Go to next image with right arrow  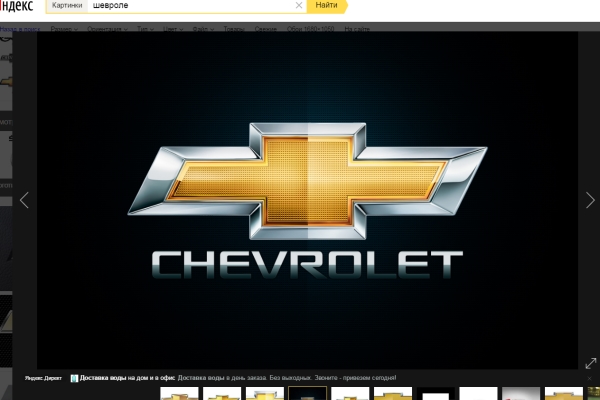(590, 200)
